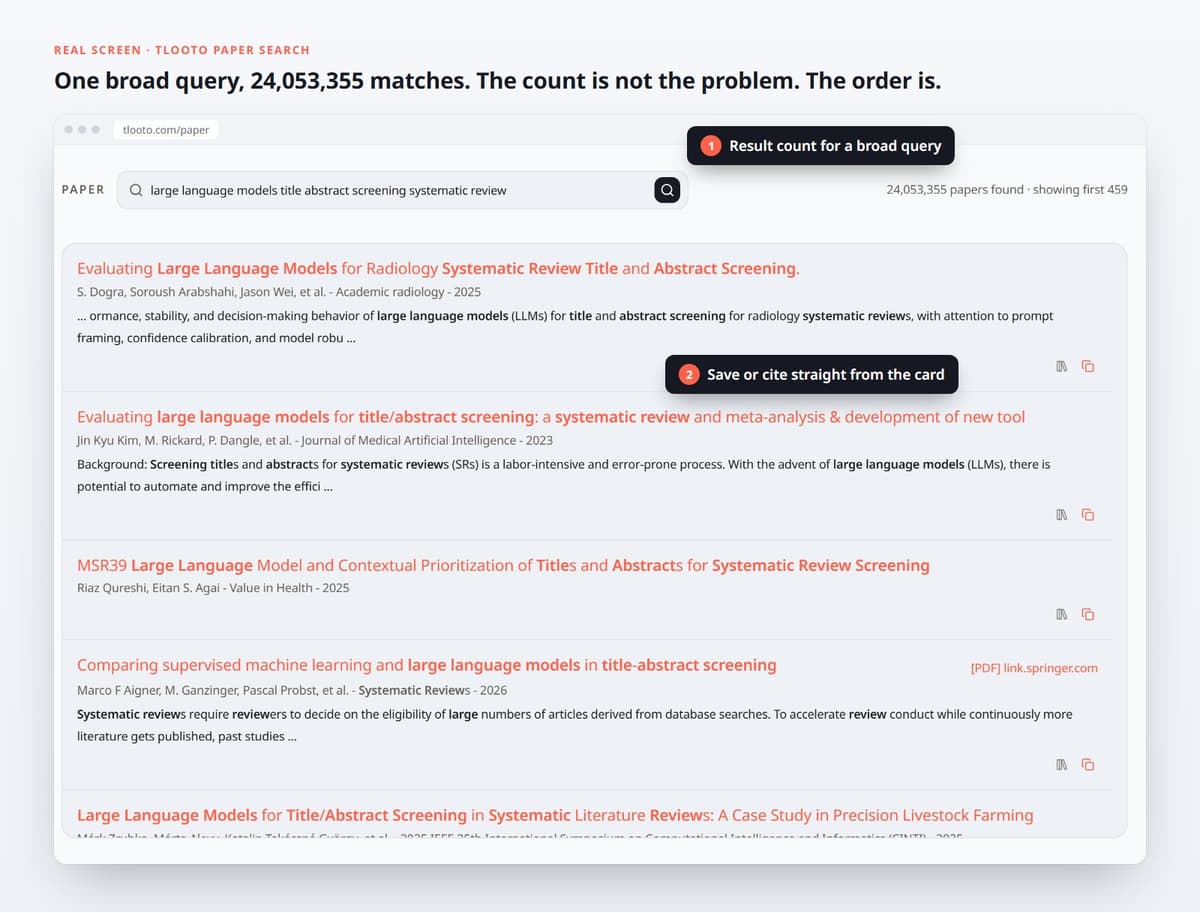1200x913 pixels.
Task: Copy citation for the Jin Kyu Kim paper
Action: 1088,515
